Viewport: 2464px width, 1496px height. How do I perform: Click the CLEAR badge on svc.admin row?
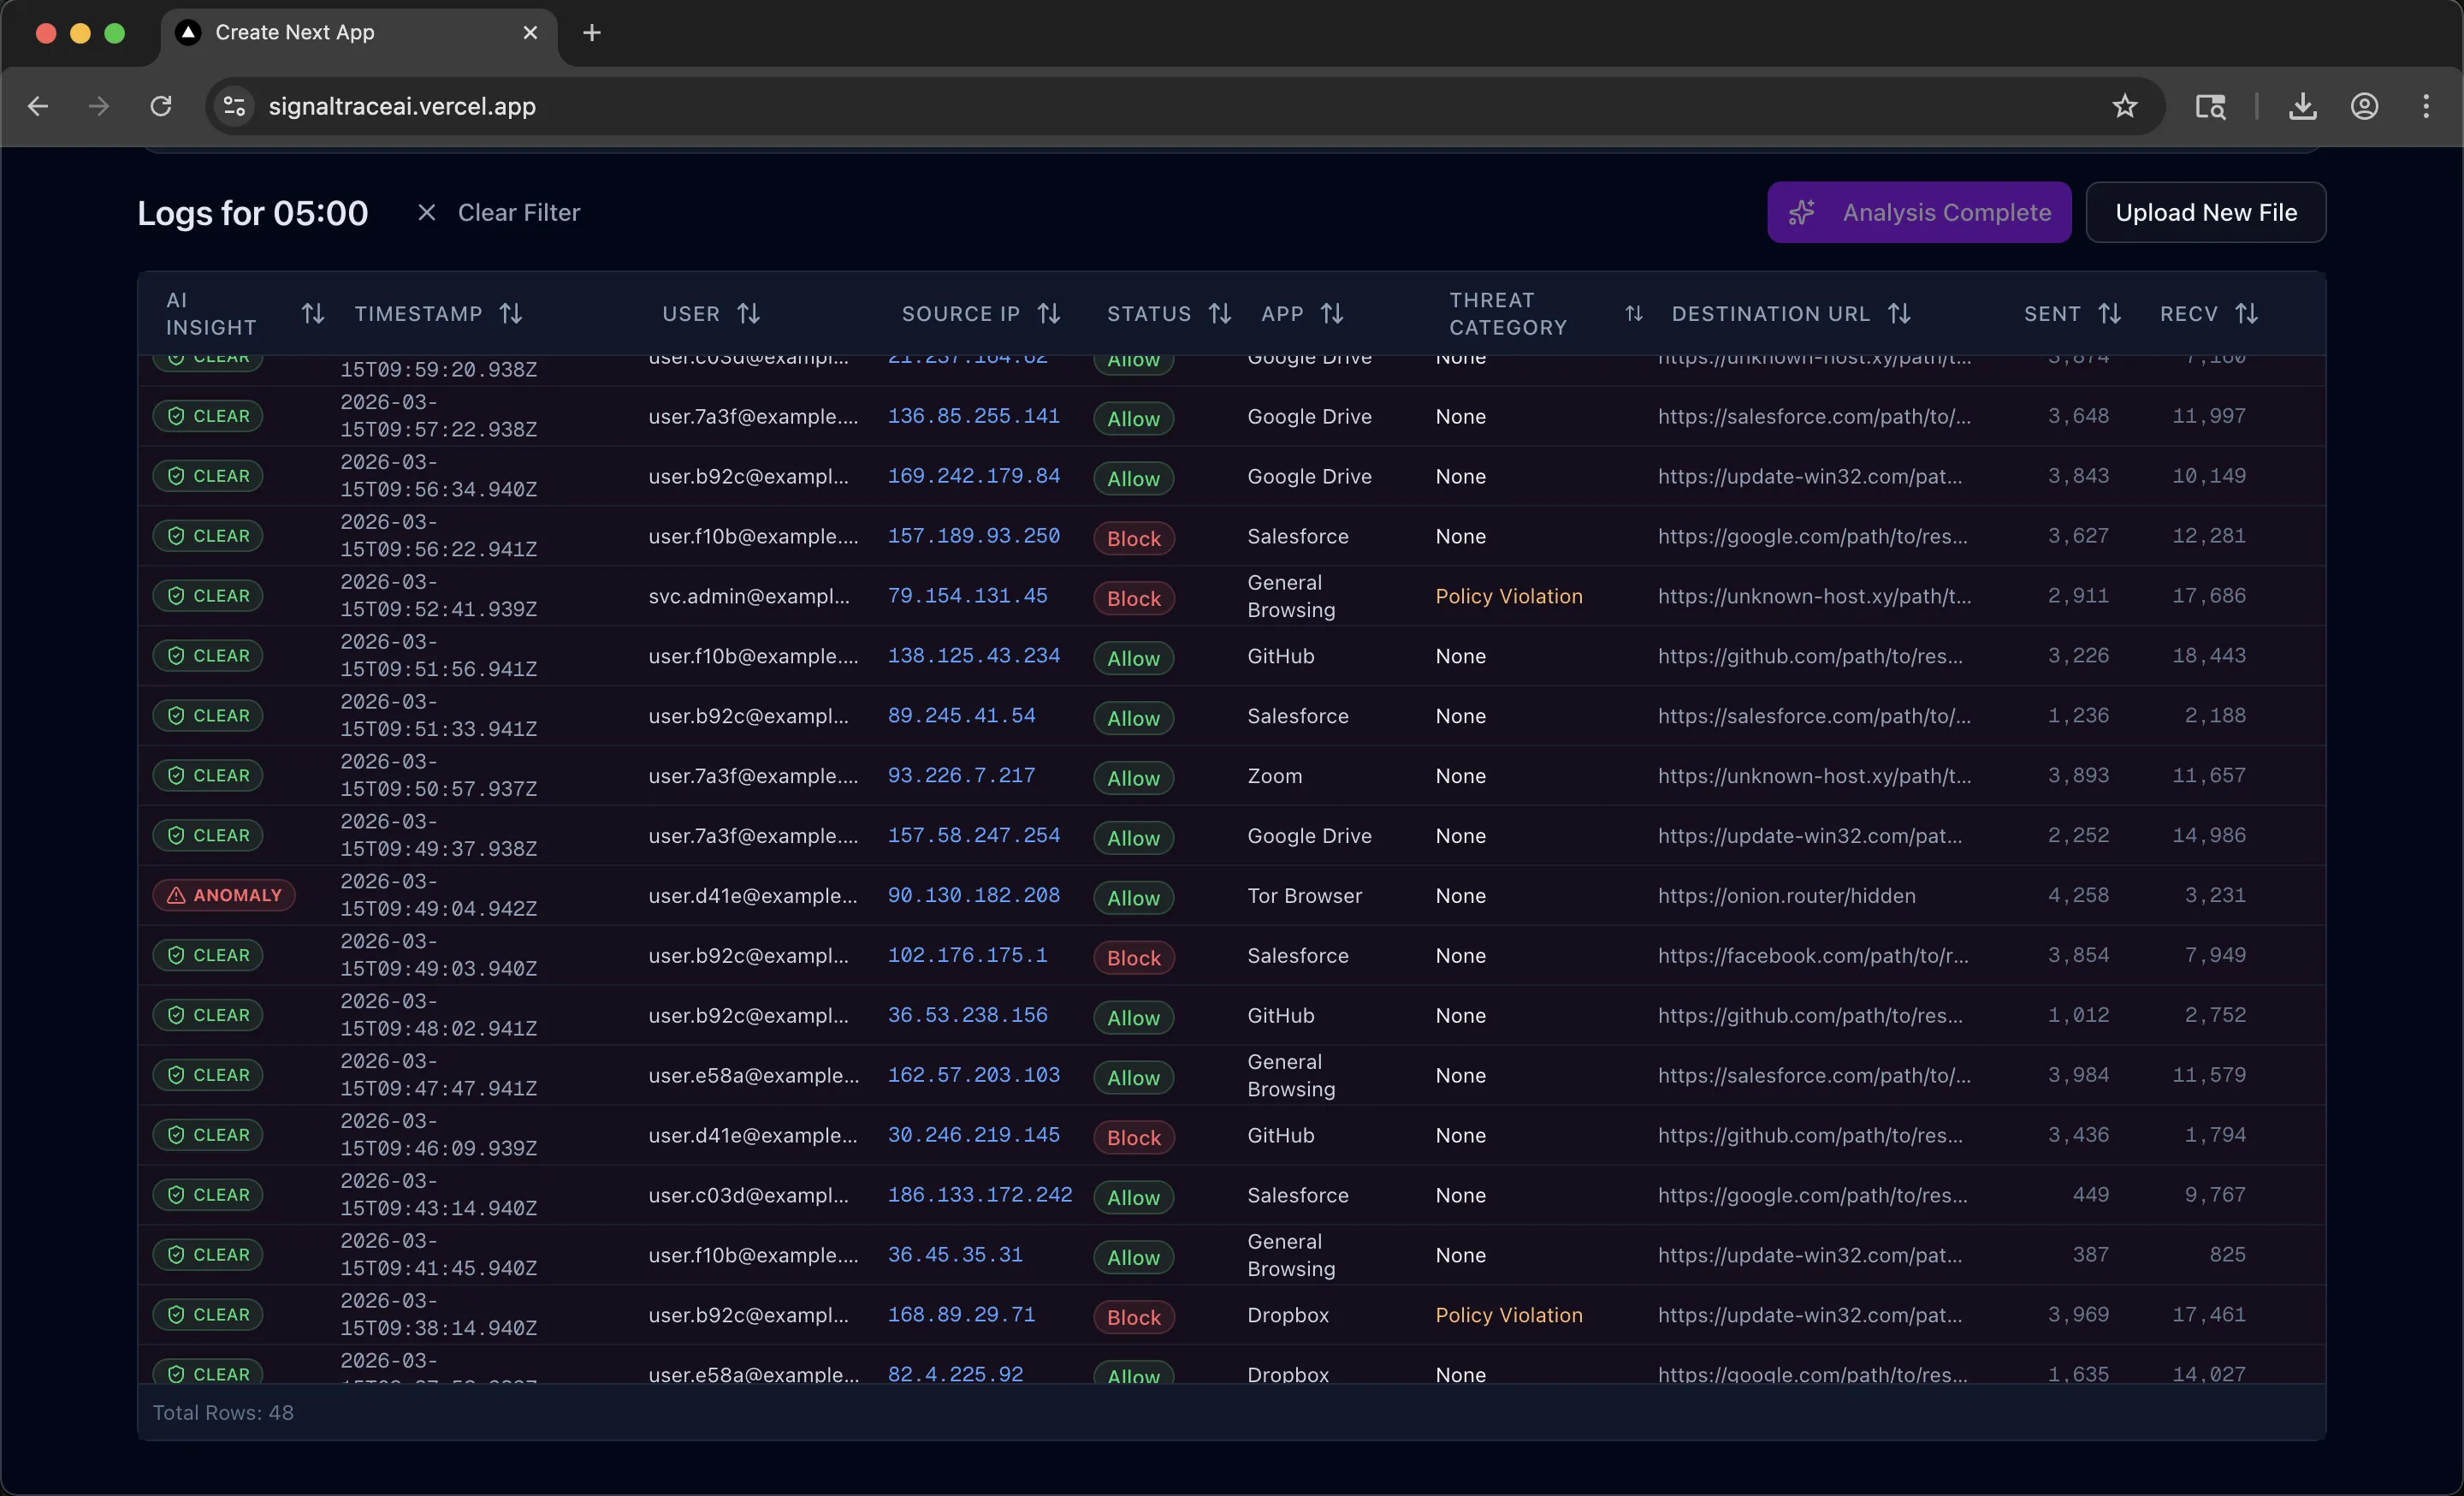click(x=207, y=595)
